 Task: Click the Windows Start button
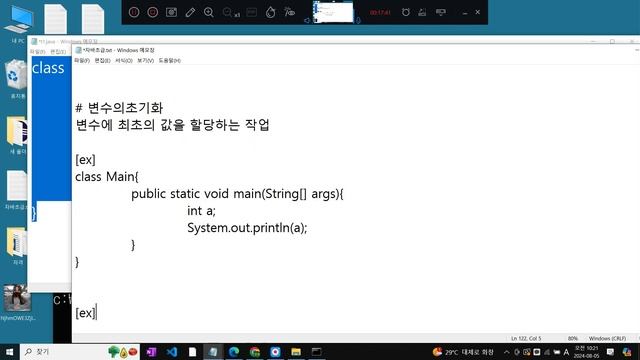pyautogui.click(x=10, y=352)
